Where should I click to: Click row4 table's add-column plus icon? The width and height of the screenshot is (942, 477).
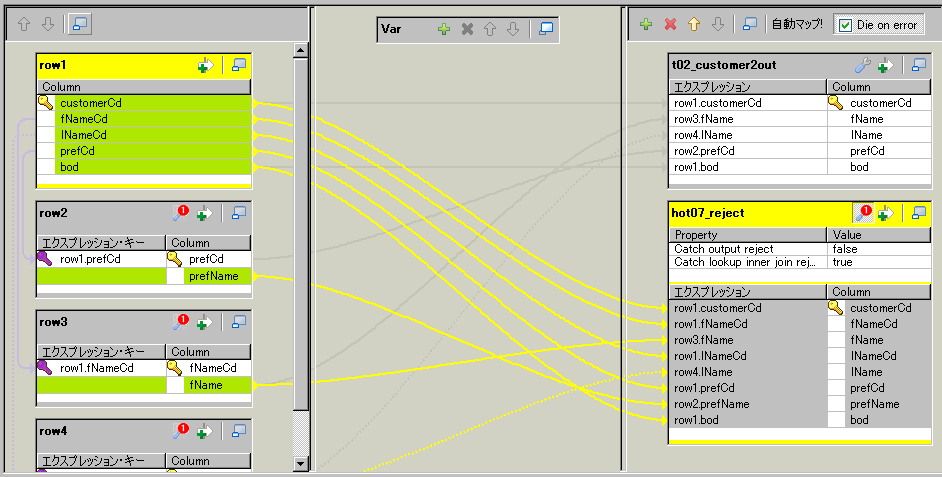[205, 431]
